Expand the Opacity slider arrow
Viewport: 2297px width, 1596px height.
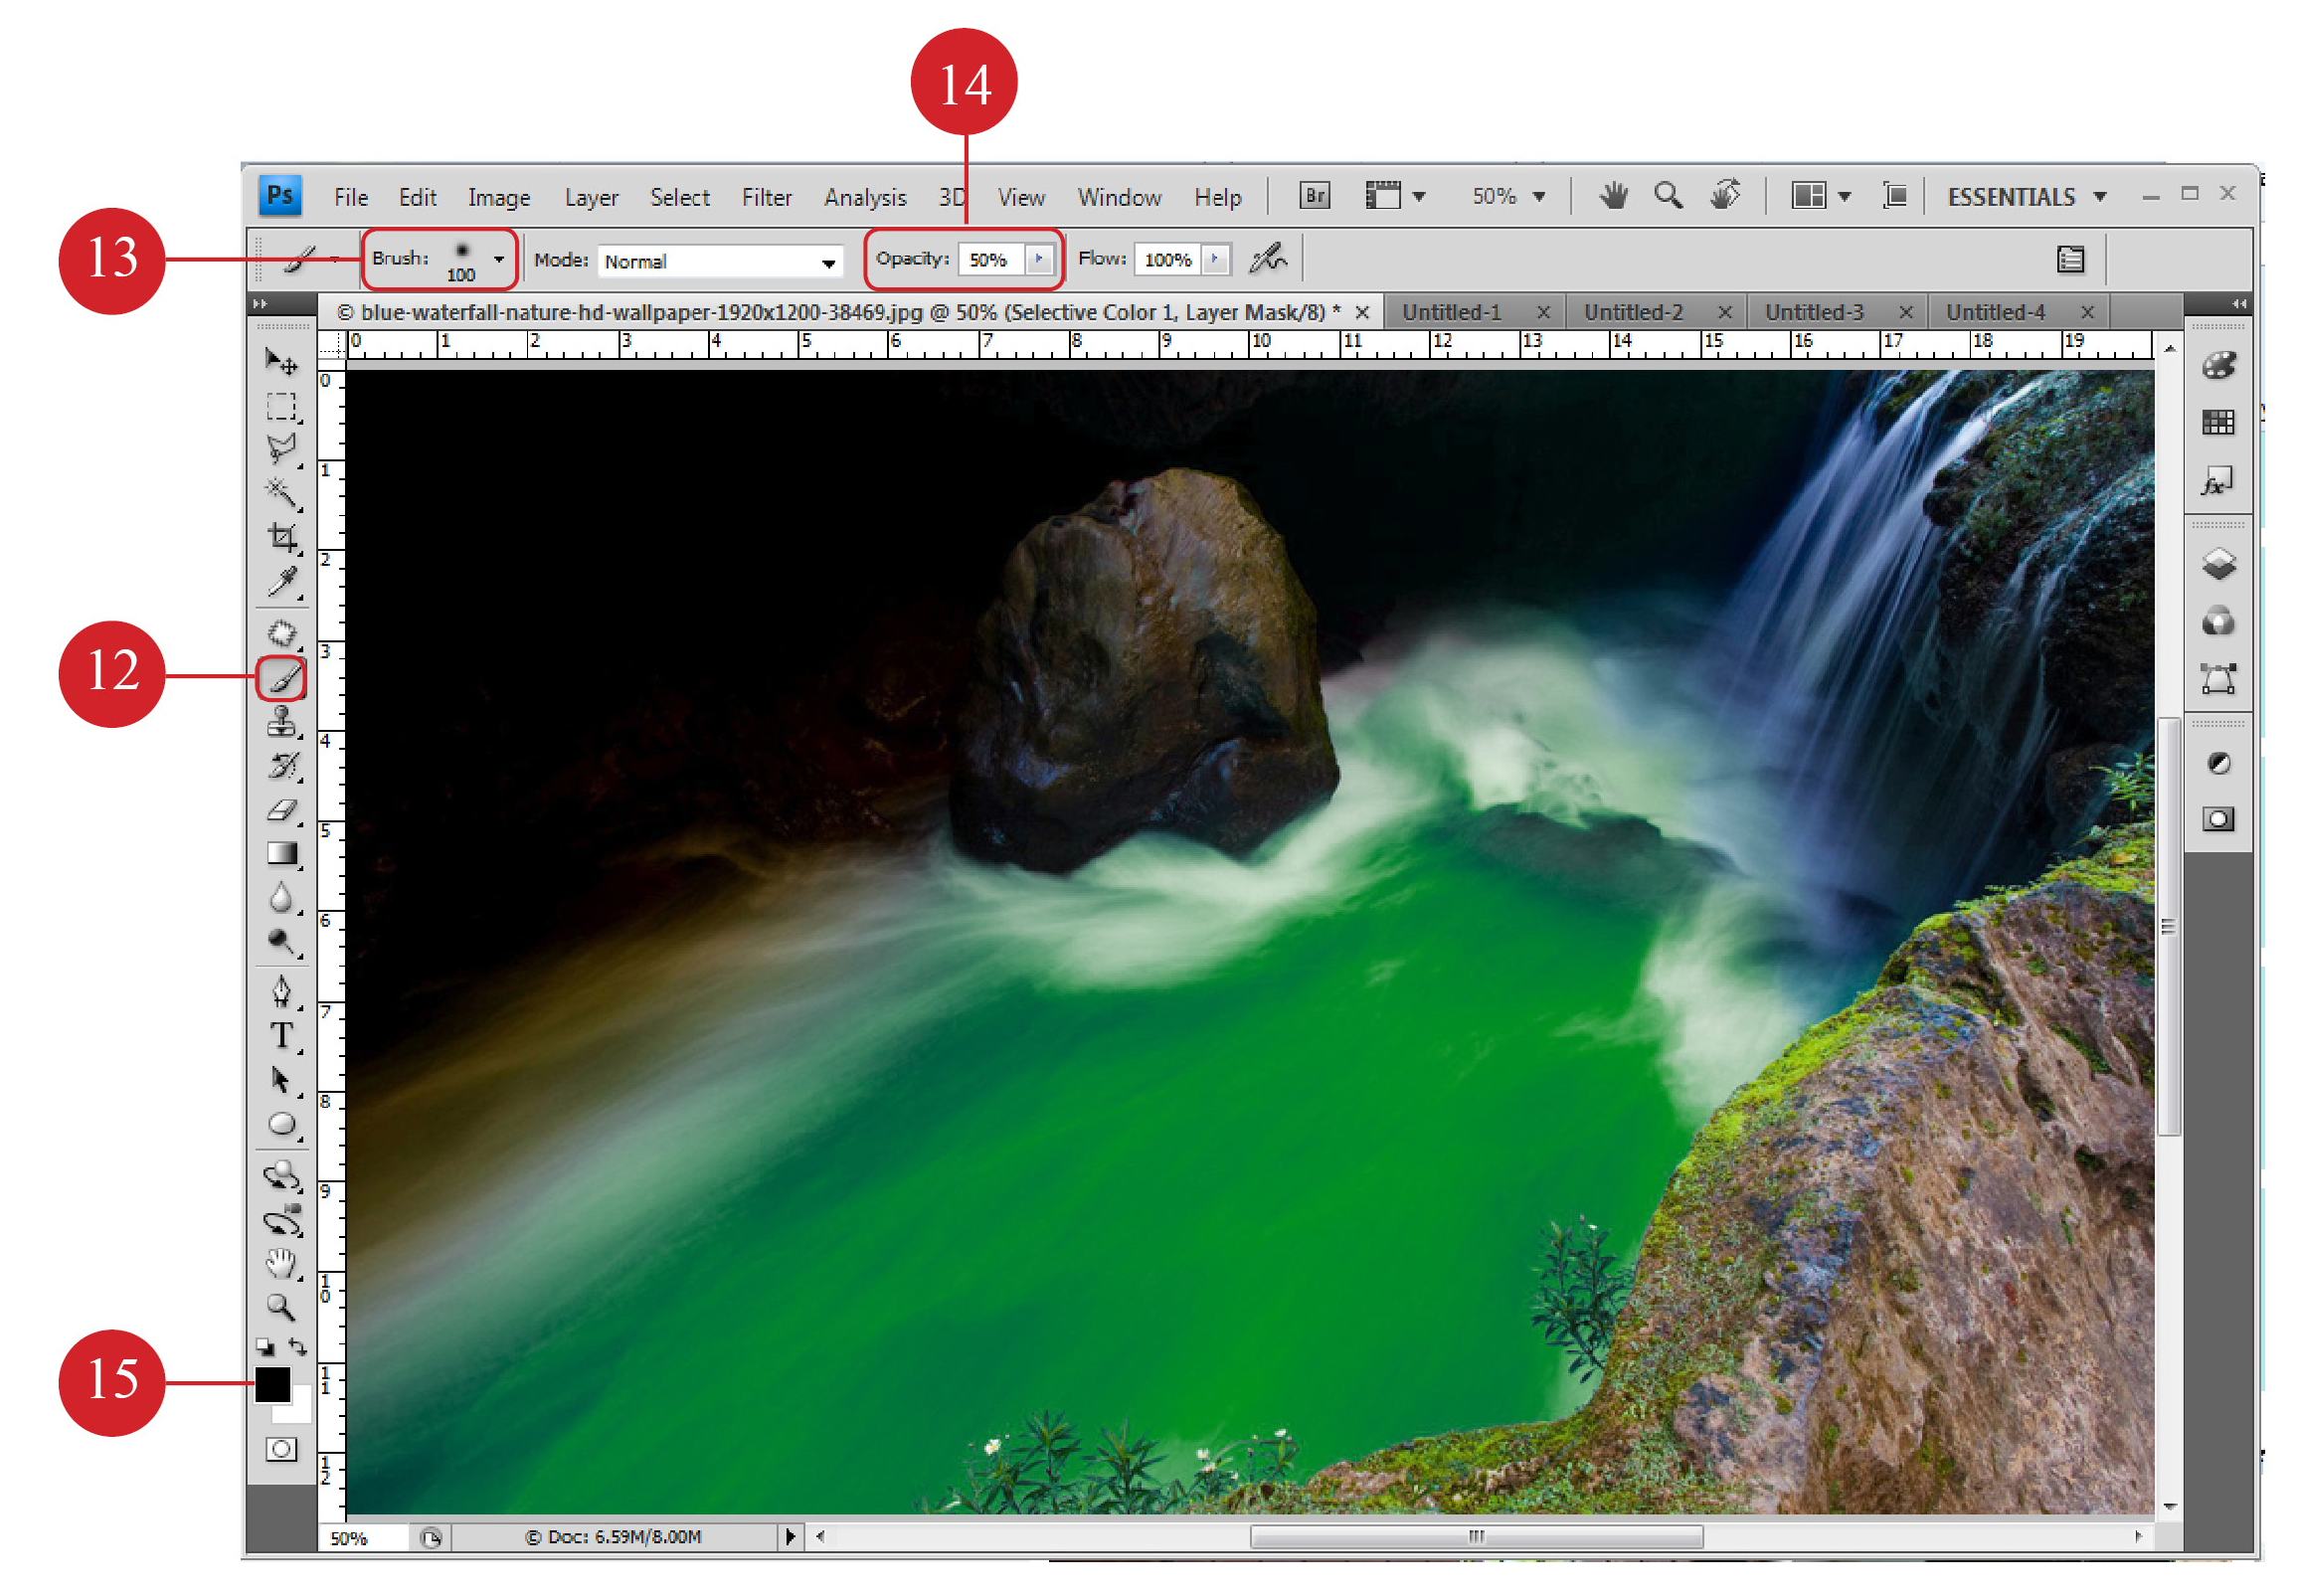click(1038, 259)
